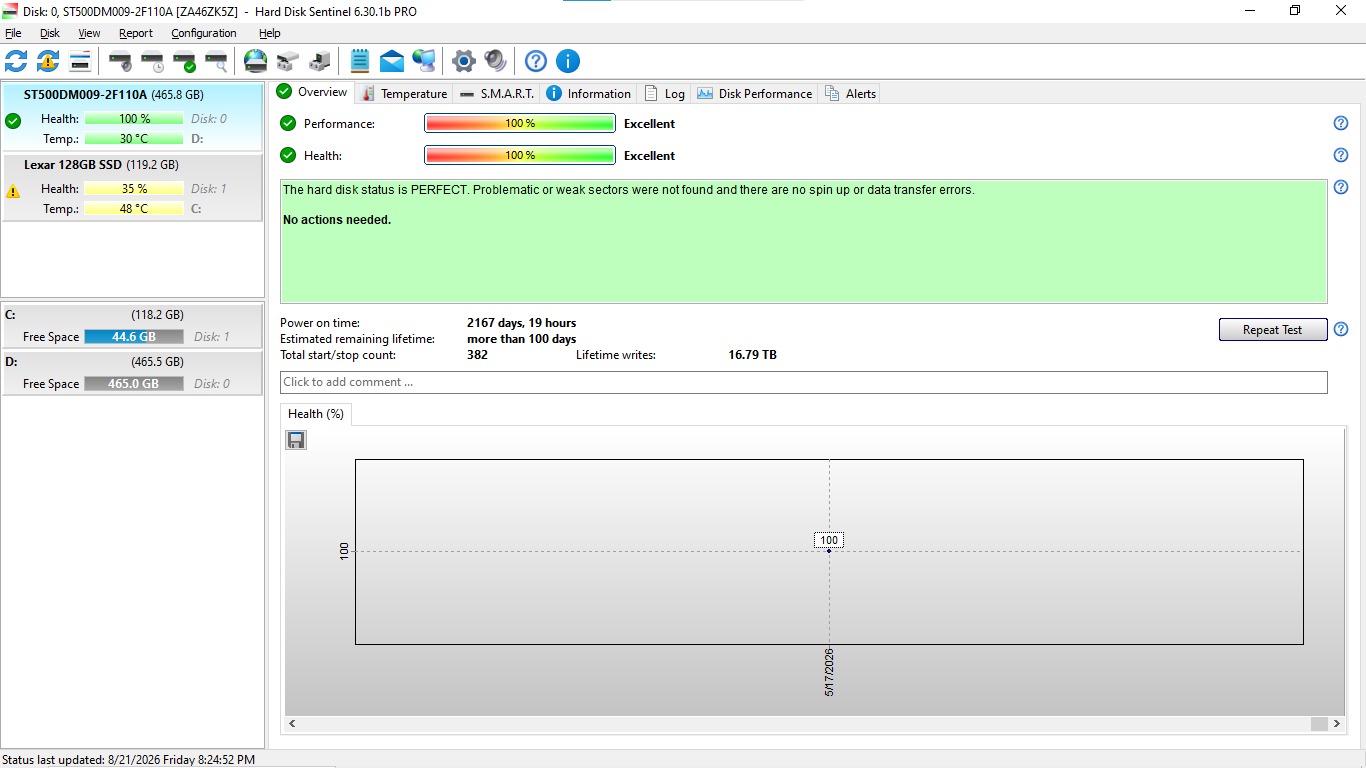The image size is (1366, 768).
Task: Click the hard drive with speaker icon
Action: coord(120,61)
